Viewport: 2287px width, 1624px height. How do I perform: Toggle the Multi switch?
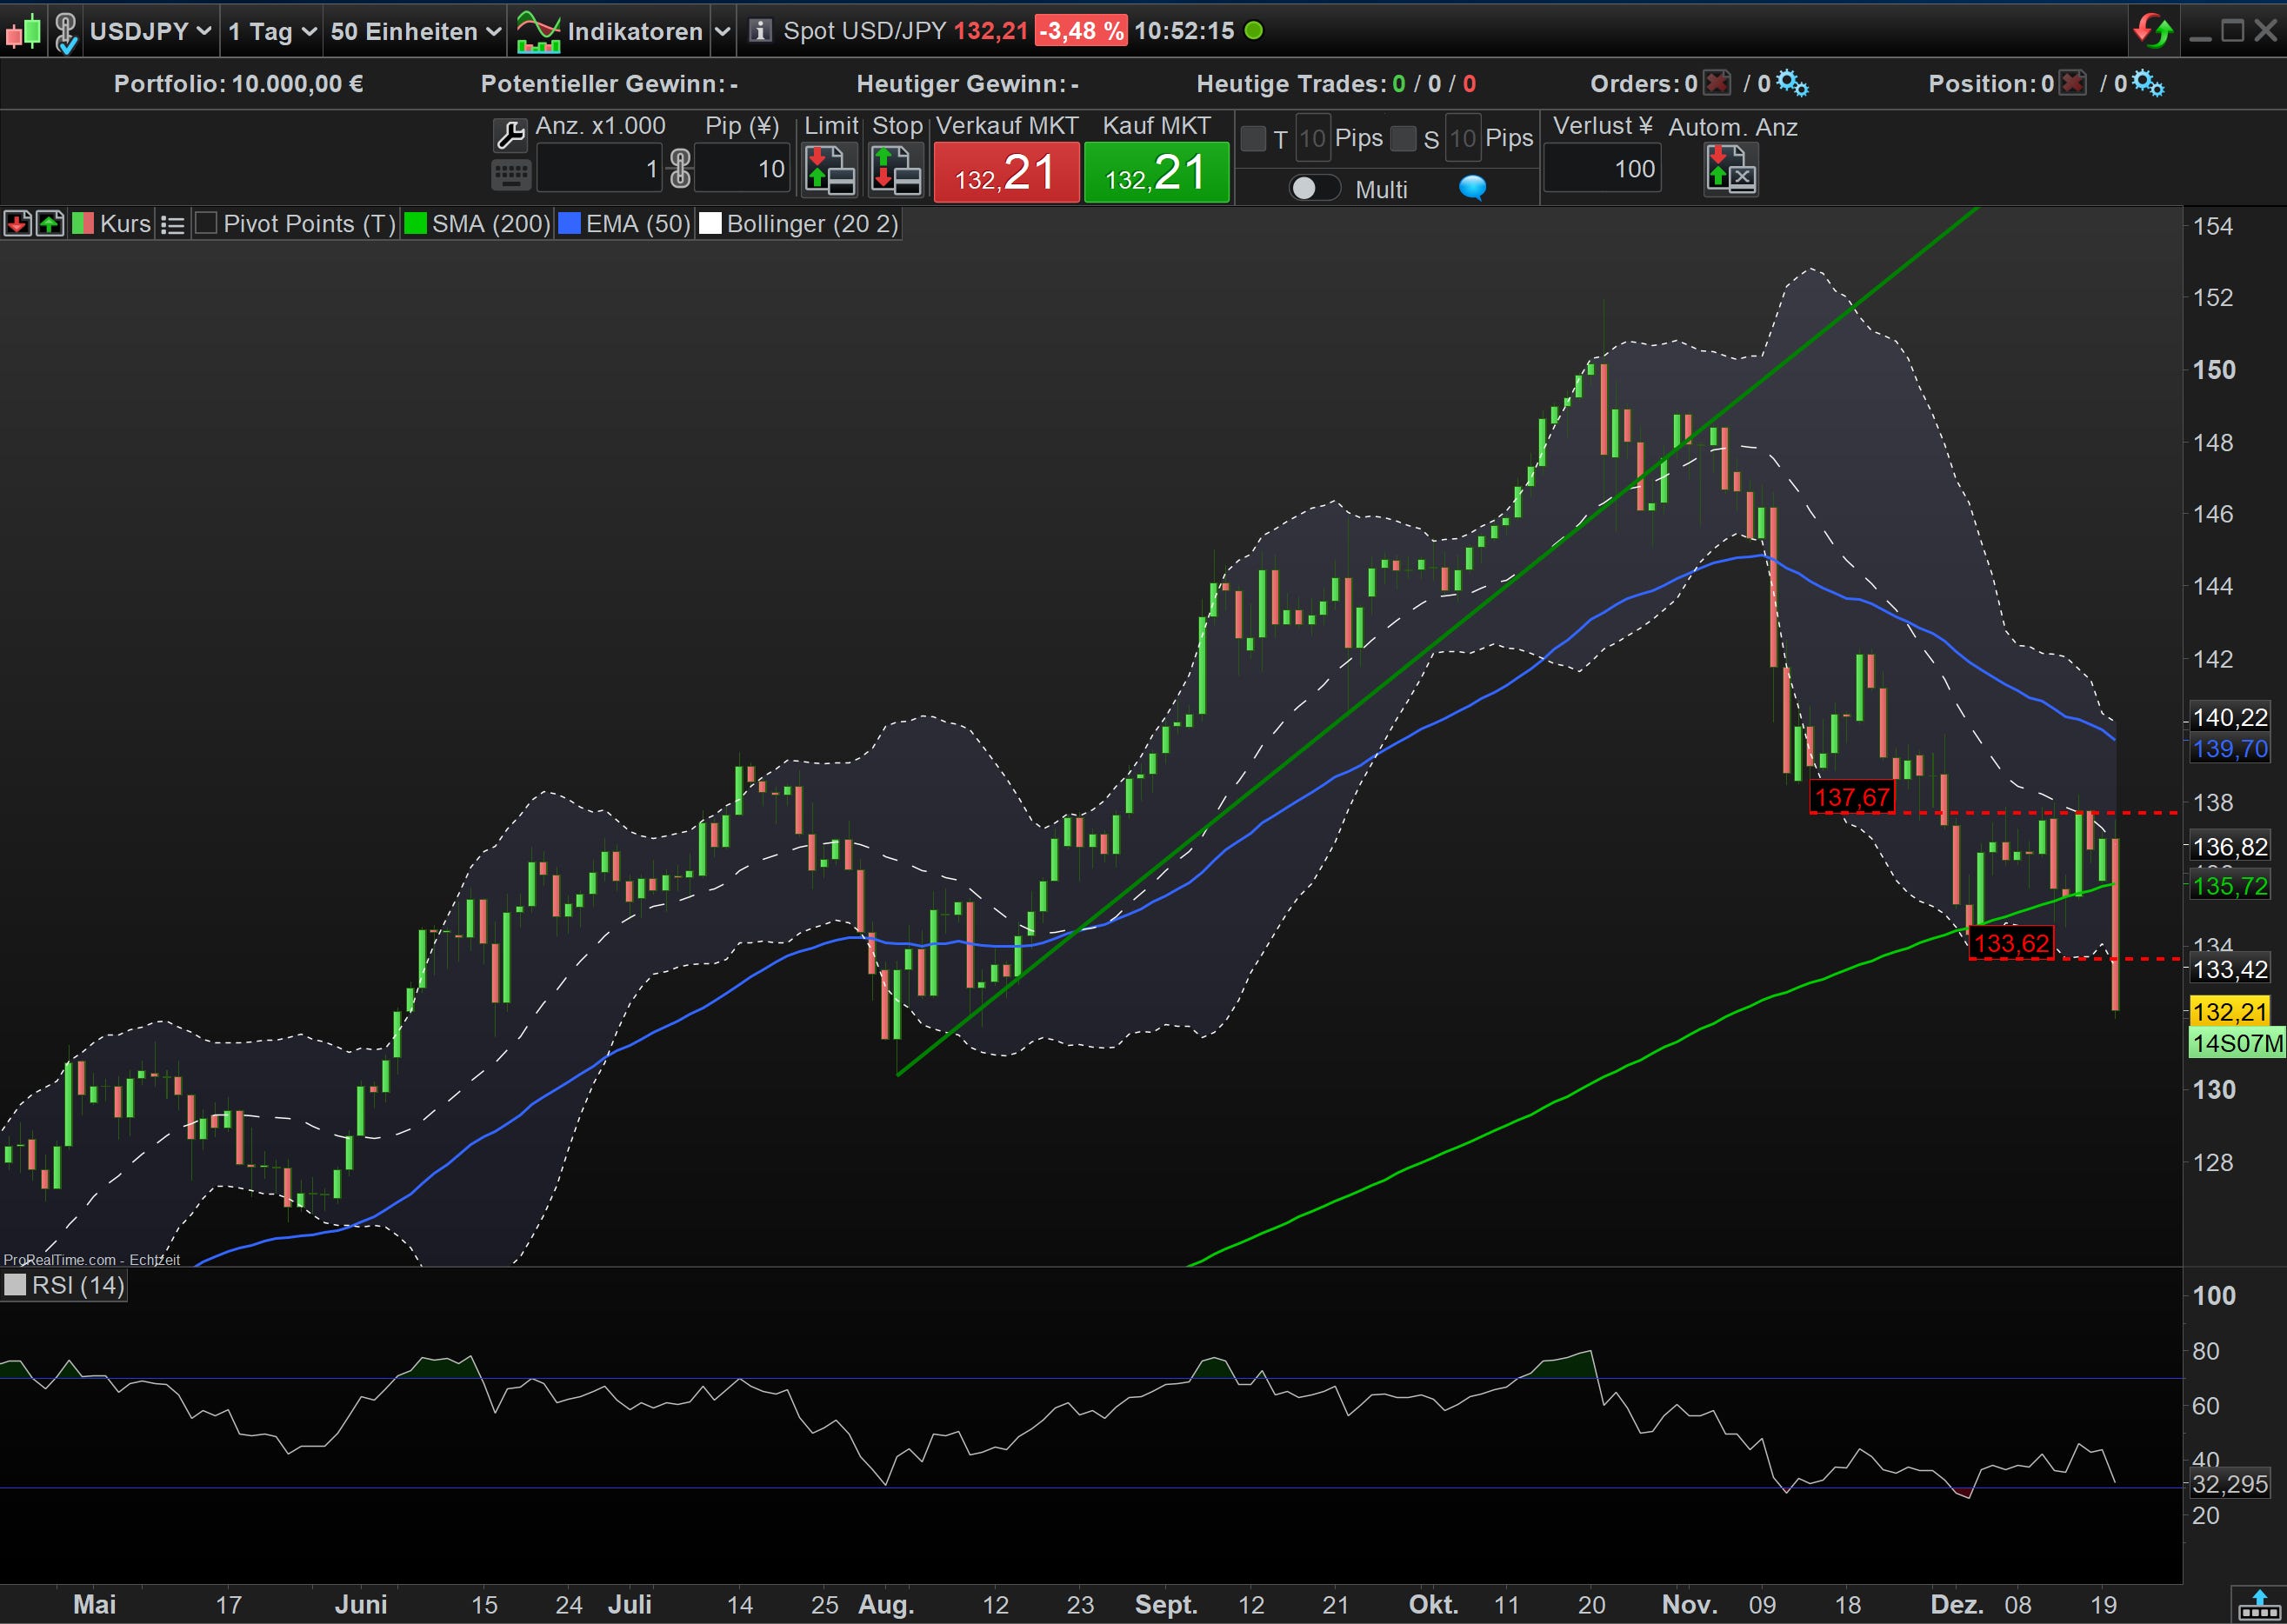coord(1313,188)
